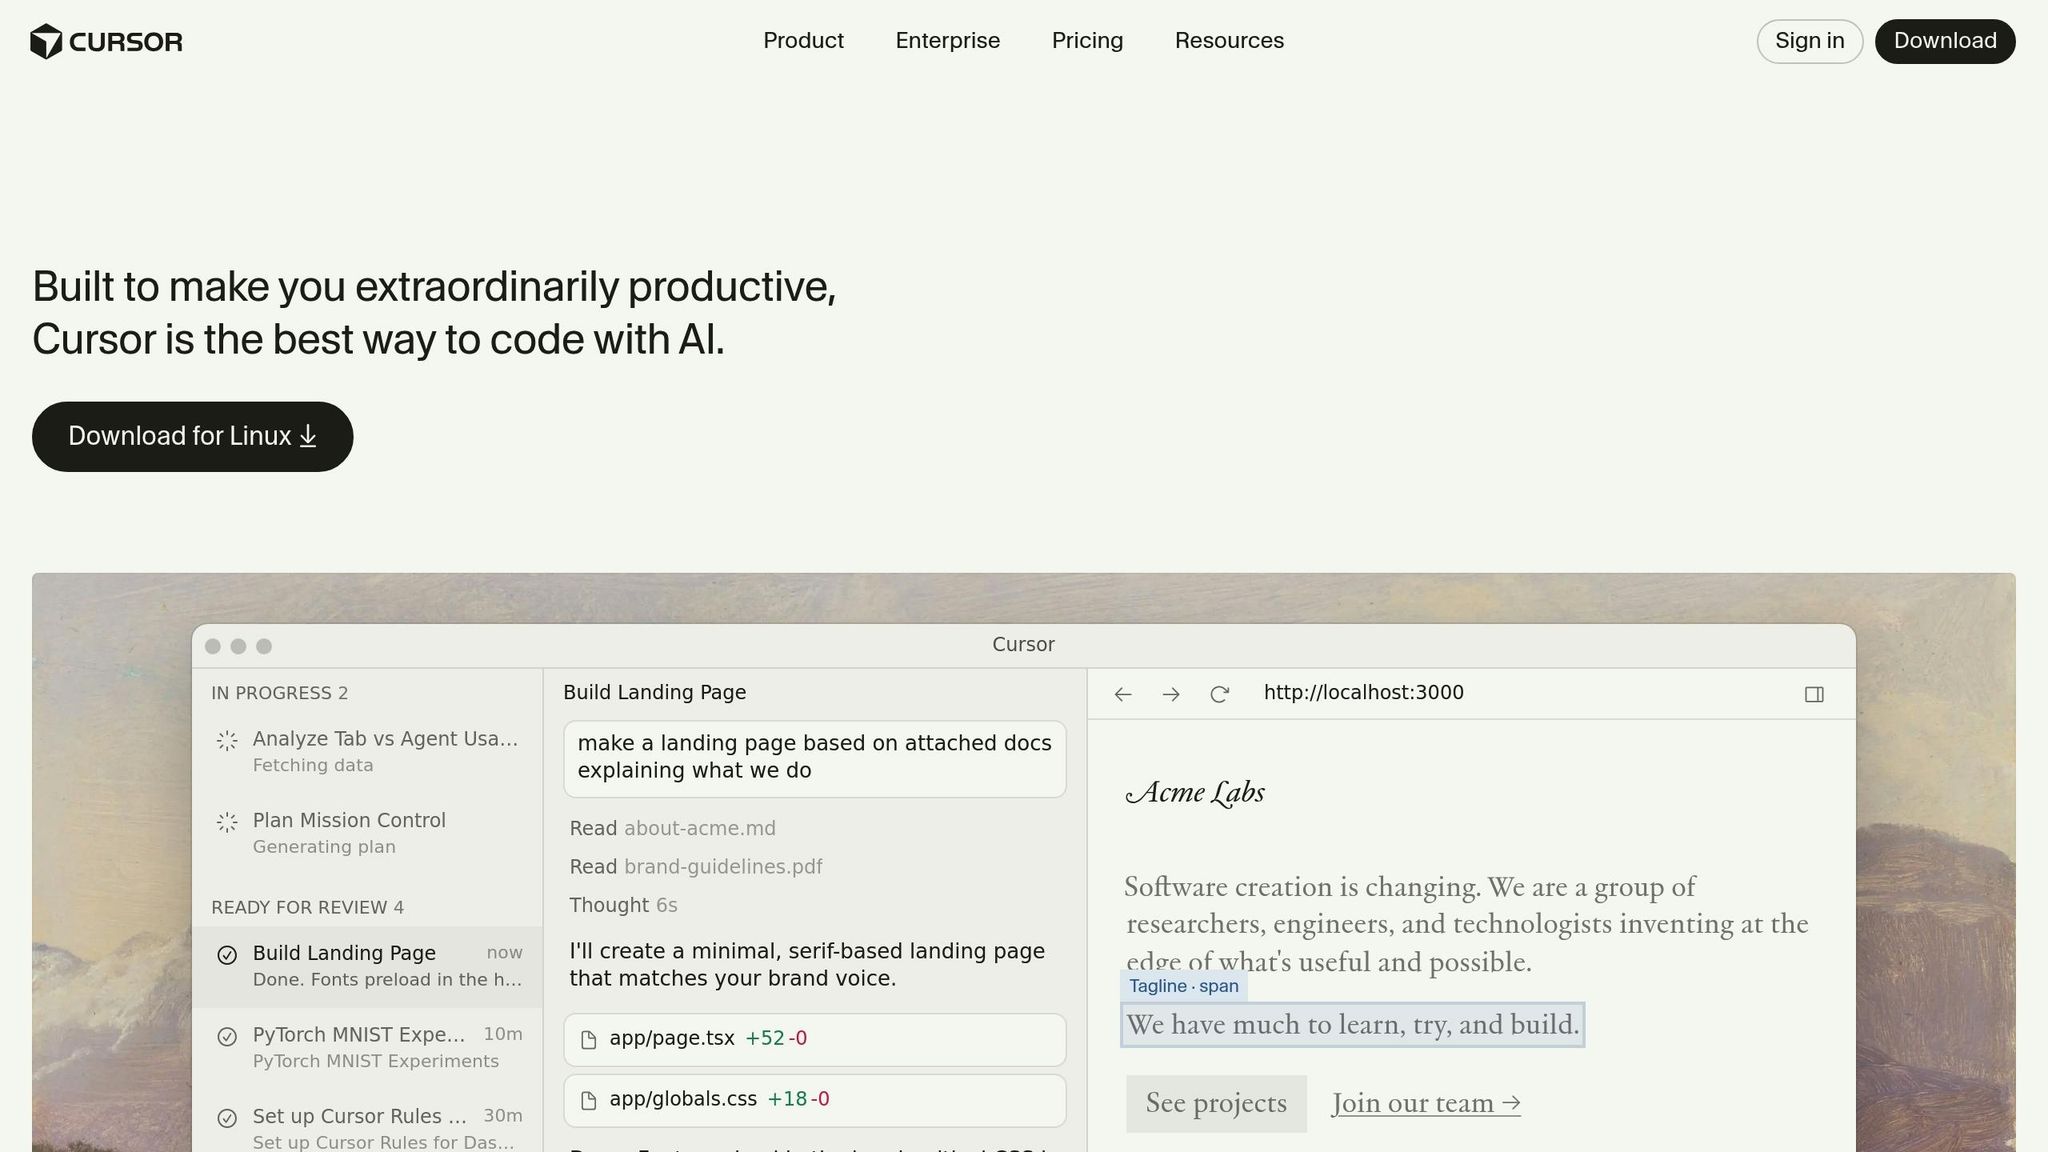Viewport: 2048px width, 1152px height.
Task: Toggle the check on Set up Cursor Rules
Action: tap(228, 1117)
